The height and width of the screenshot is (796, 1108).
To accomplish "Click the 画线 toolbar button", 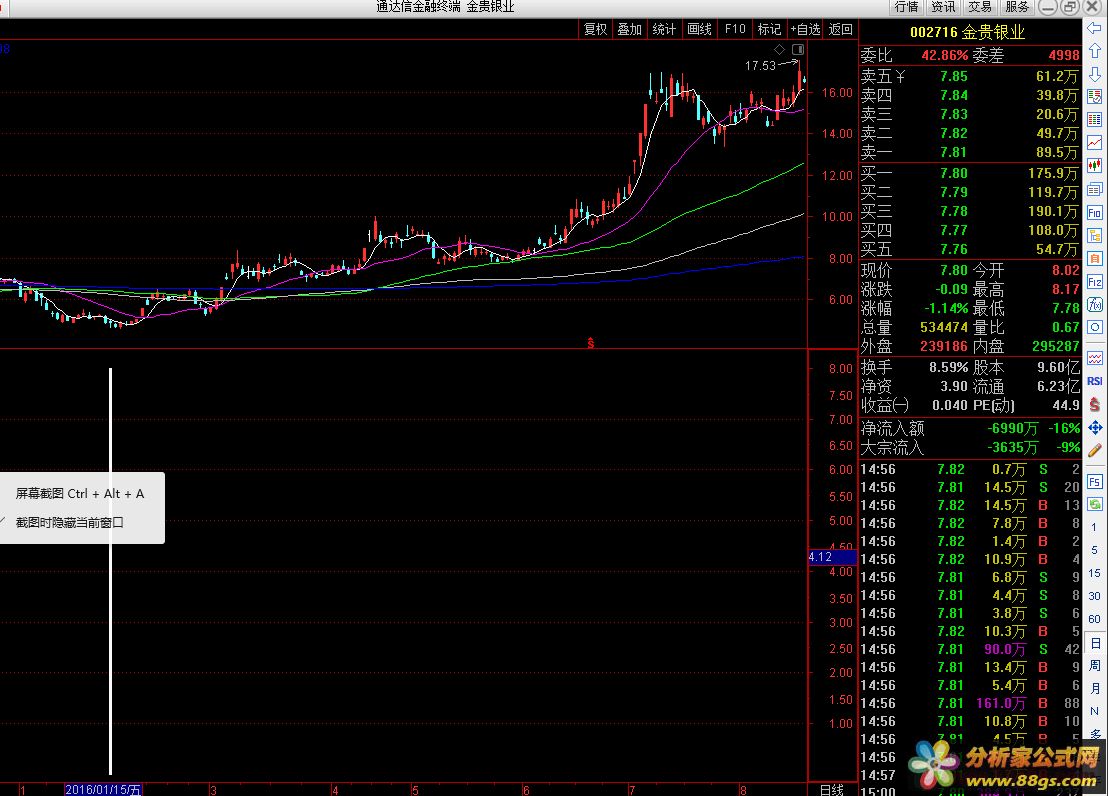I will click(700, 29).
